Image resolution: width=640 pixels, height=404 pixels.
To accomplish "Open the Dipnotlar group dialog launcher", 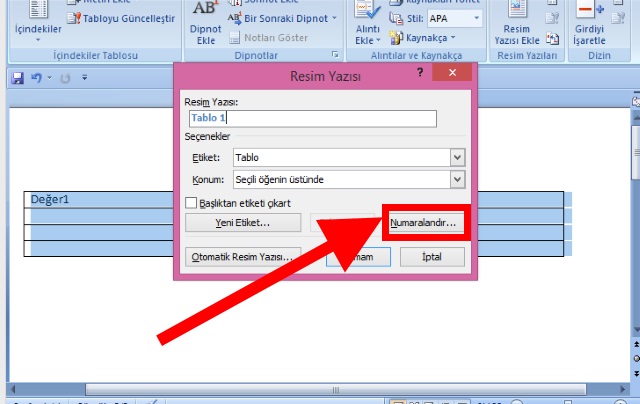I will (335, 54).
